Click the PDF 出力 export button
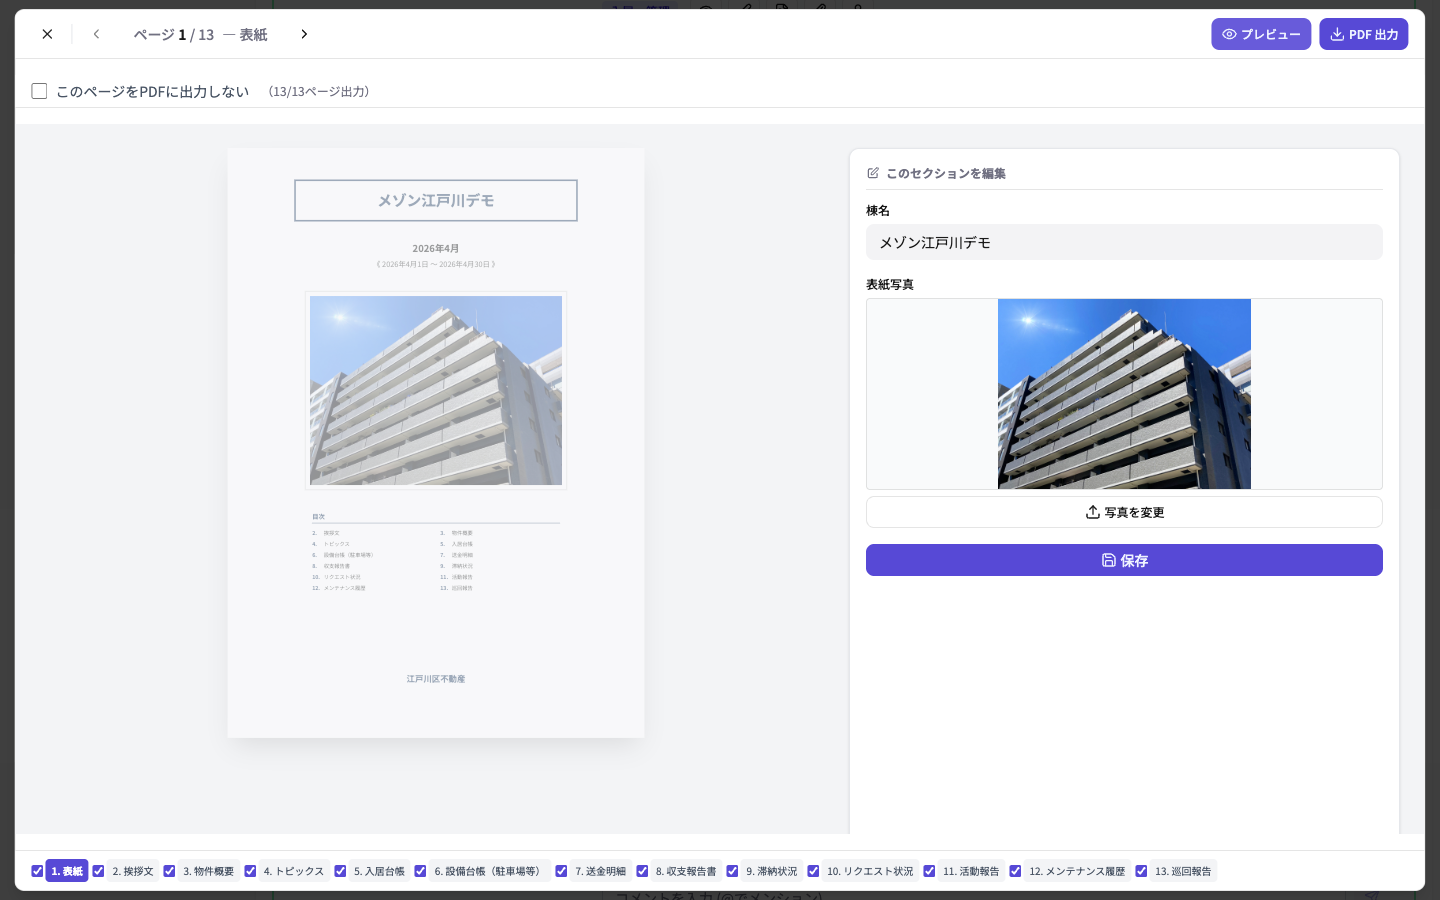Image resolution: width=1440 pixels, height=900 pixels. [1364, 34]
